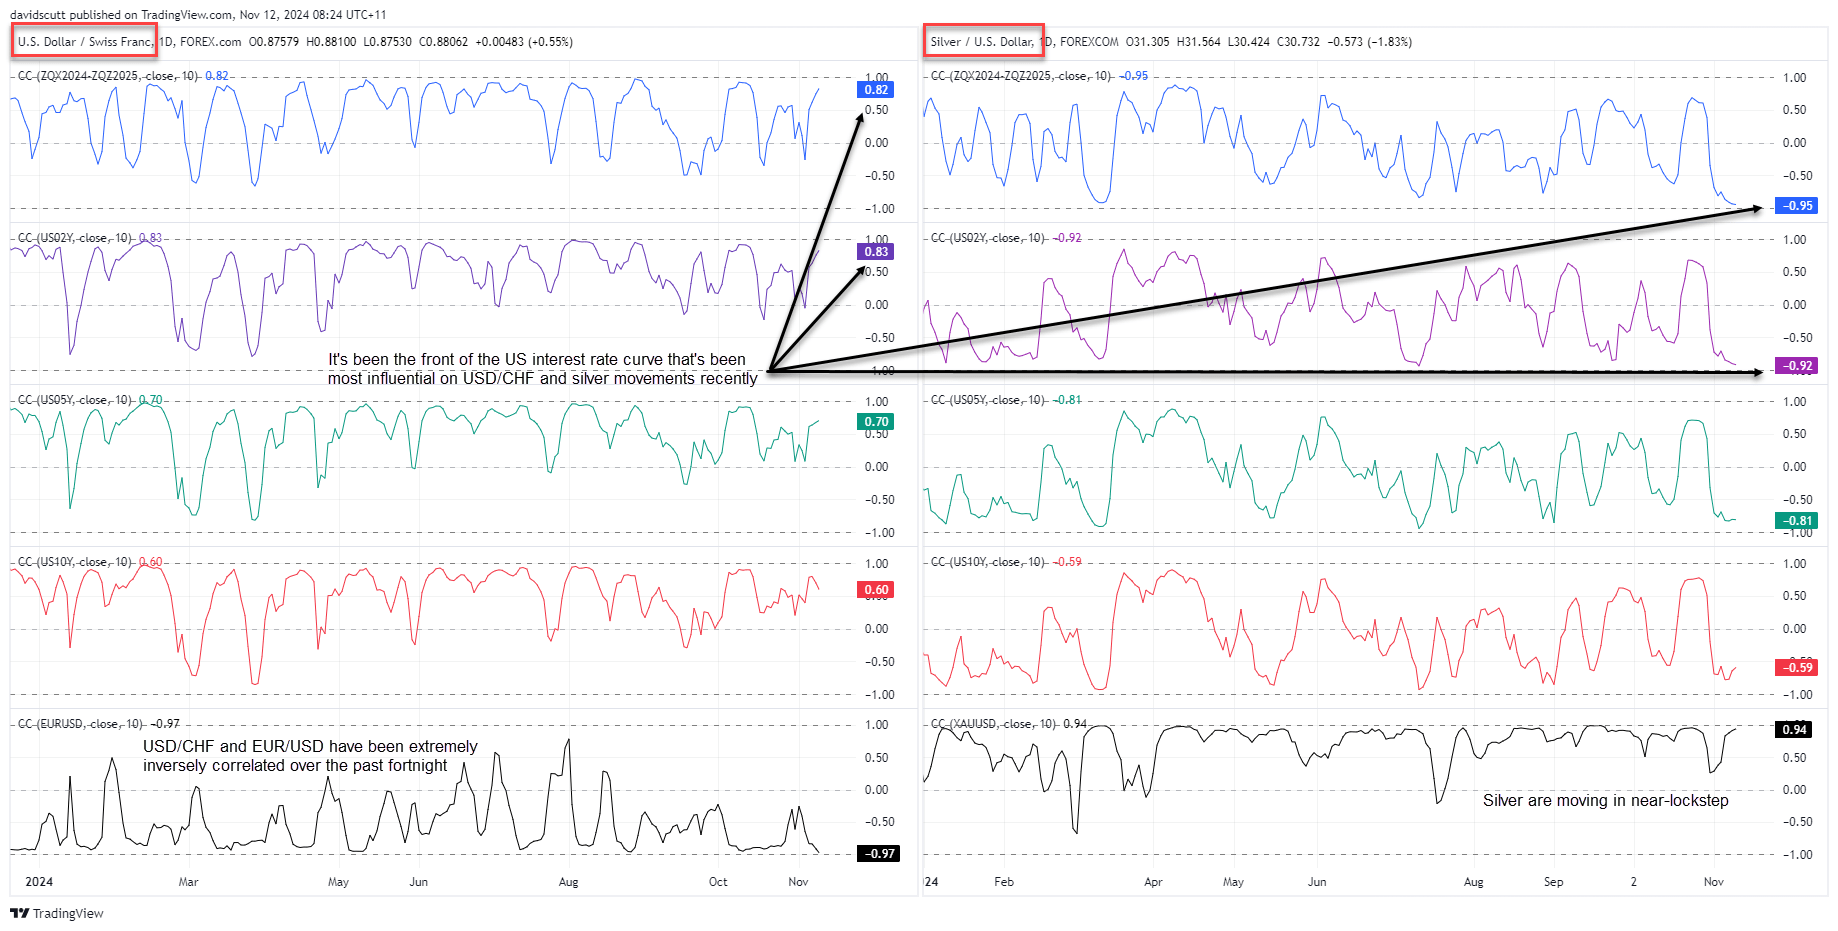
Task: Click the Silver change value -0.573 (-1.83%)
Action: pyautogui.click(x=1370, y=42)
